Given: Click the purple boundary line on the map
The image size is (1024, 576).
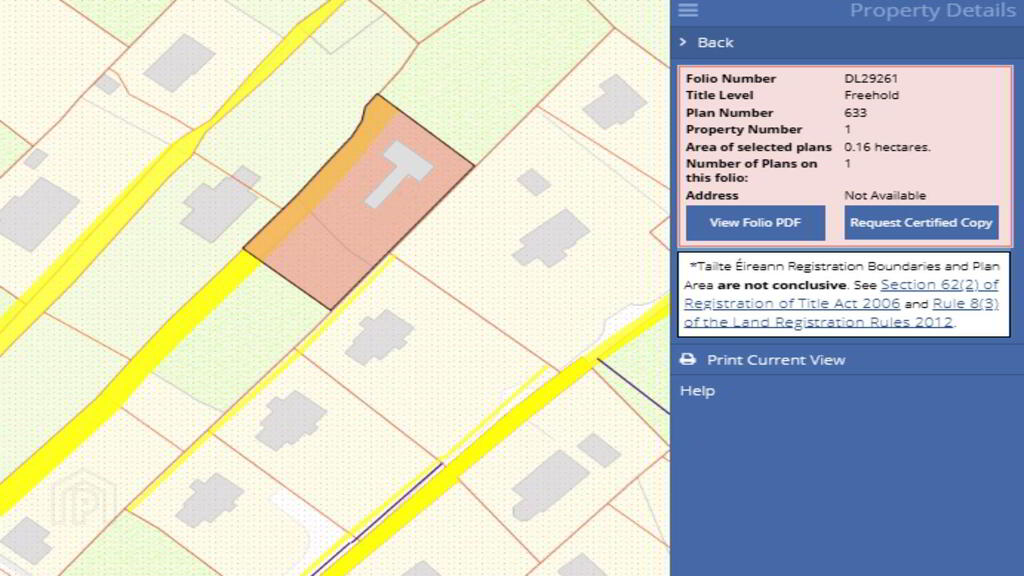Looking at the screenshot, I should pos(630,385).
